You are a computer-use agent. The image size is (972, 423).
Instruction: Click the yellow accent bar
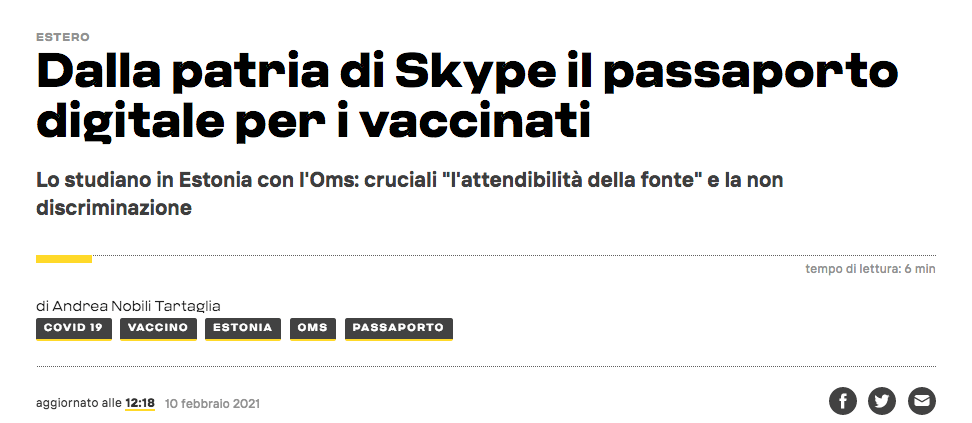(64, 259)
